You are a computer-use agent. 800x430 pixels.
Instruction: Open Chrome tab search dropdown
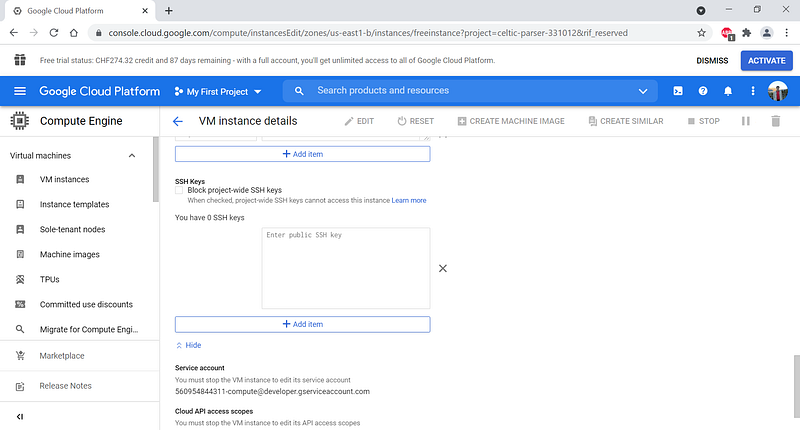point(701,11)
